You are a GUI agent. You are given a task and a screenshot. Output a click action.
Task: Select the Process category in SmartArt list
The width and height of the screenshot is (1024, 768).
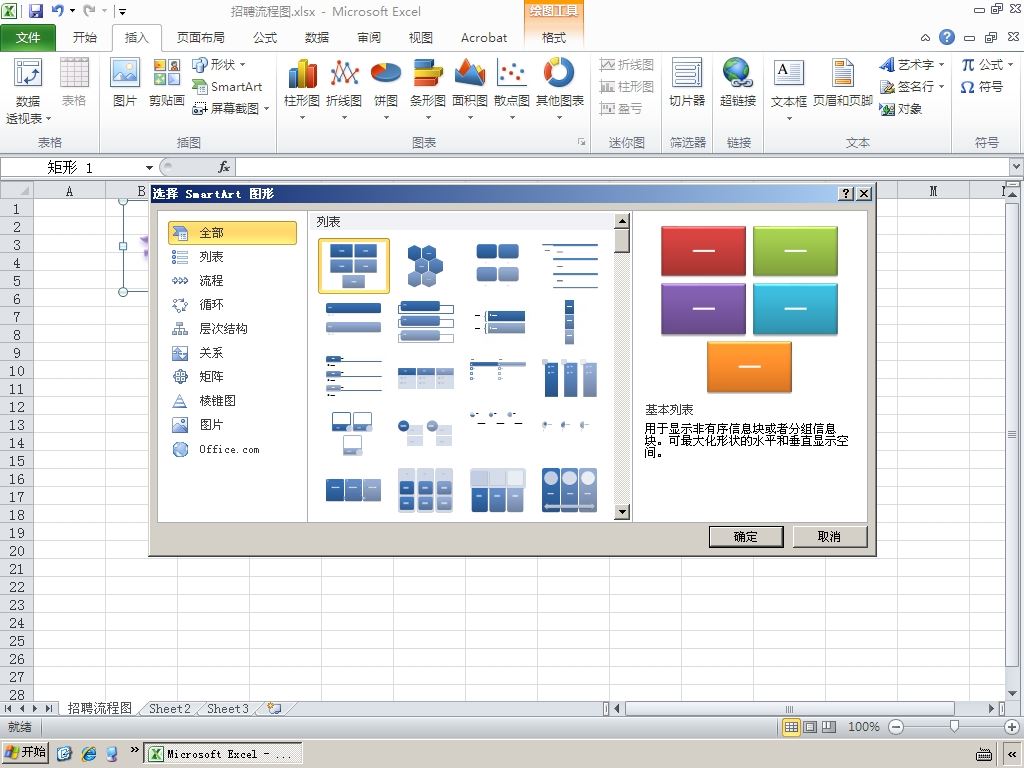(232, 281)
